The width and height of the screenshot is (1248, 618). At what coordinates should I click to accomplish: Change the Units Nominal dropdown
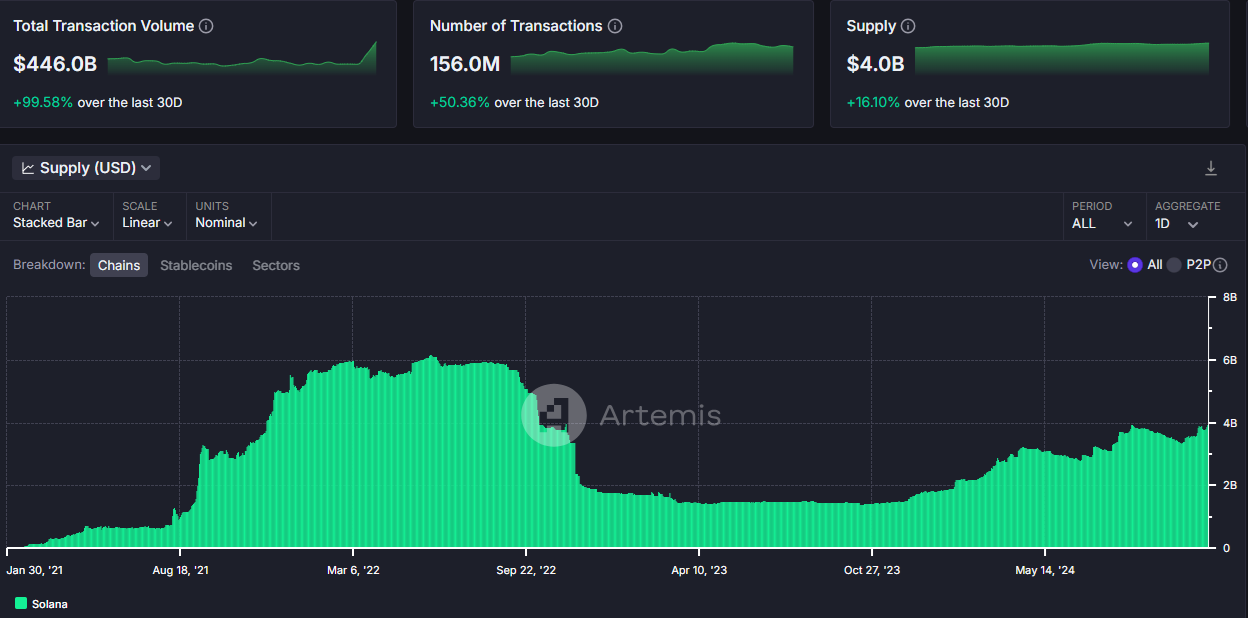(x=226, y=223)
